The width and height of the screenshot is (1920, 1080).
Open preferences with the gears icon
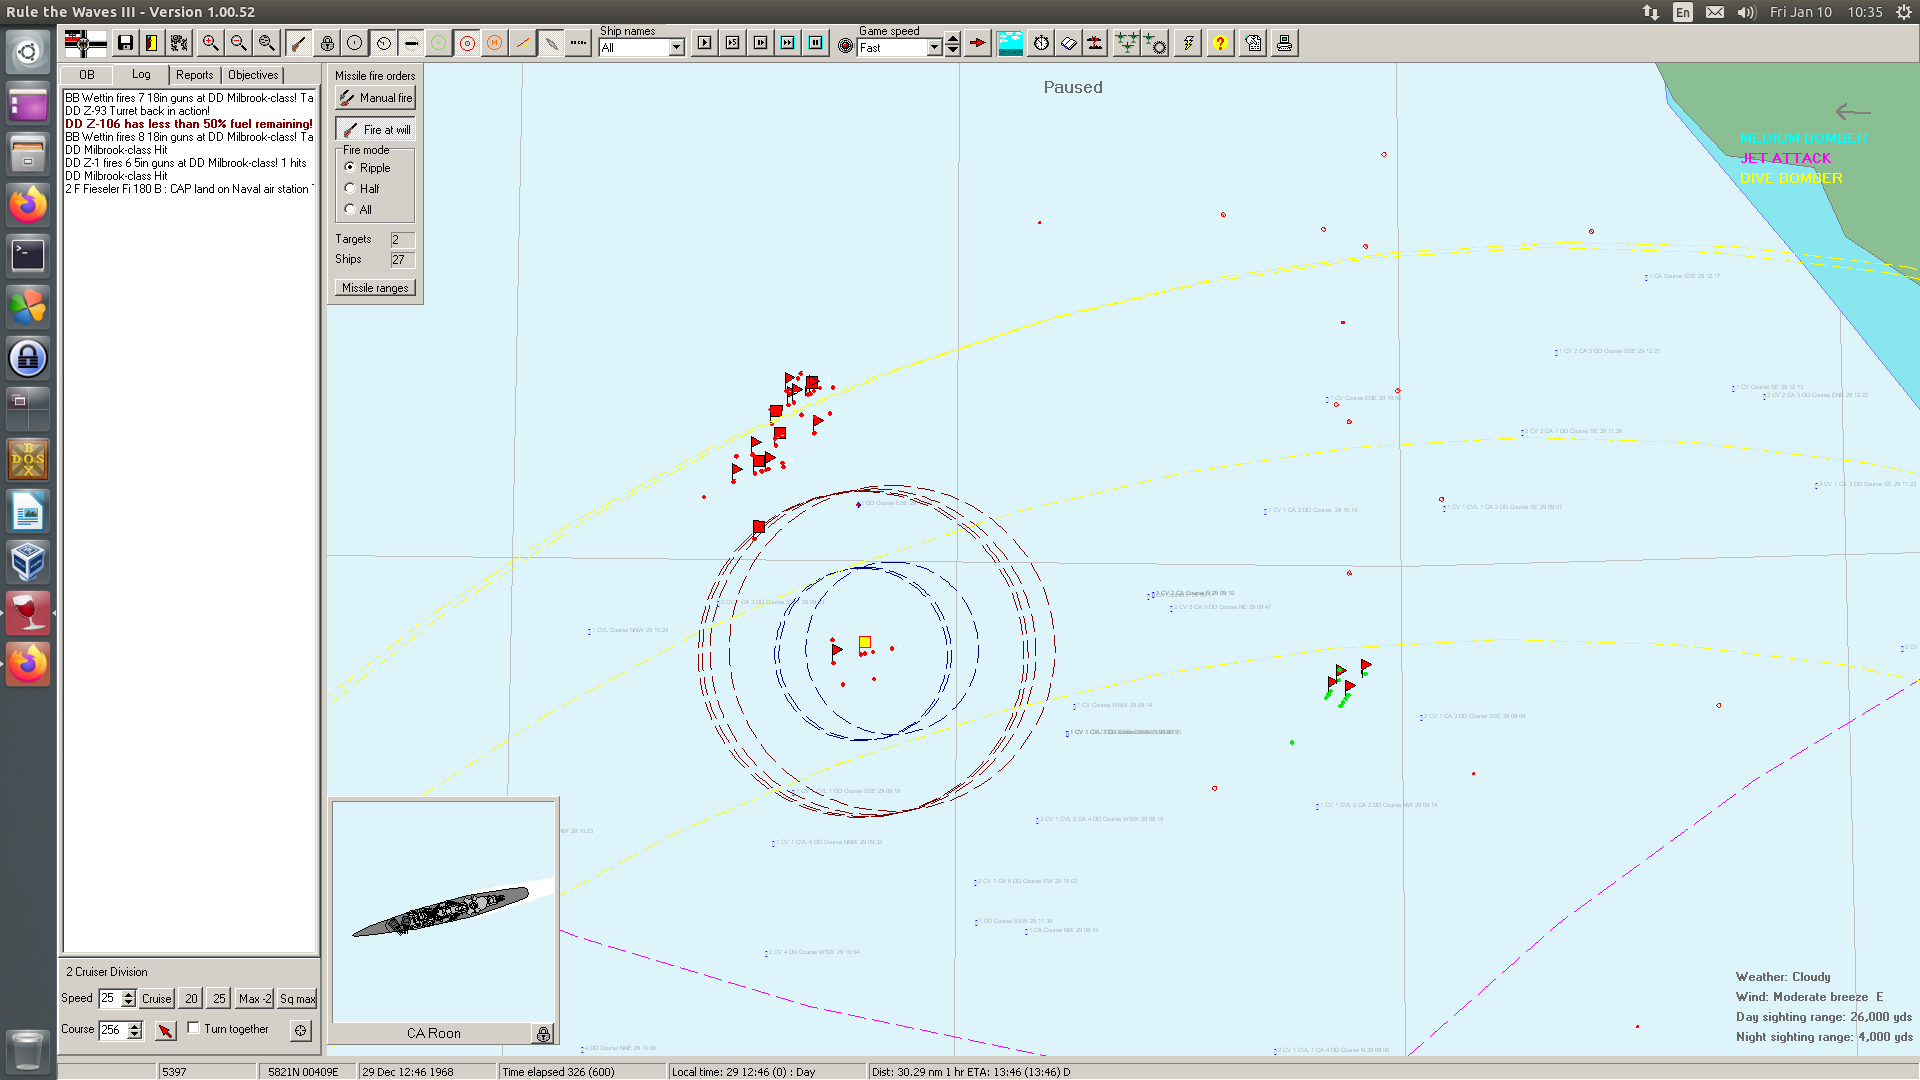[x=179, y=43]
